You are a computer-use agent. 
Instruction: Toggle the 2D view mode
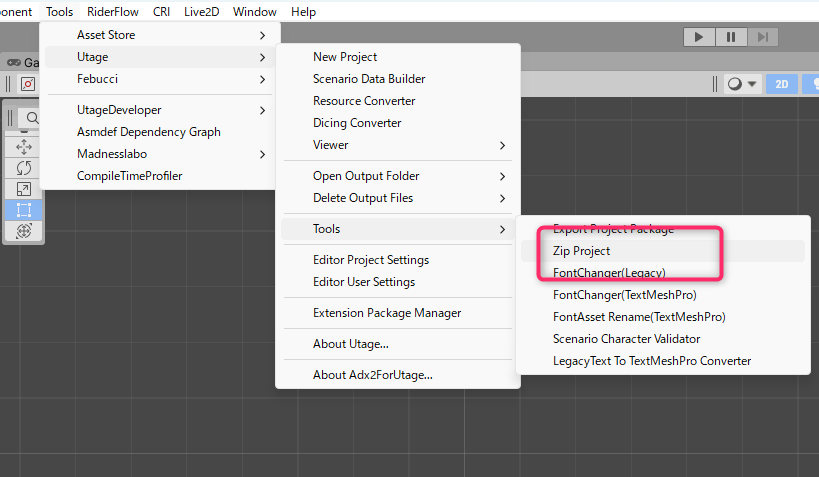click(x=782, y=84)
